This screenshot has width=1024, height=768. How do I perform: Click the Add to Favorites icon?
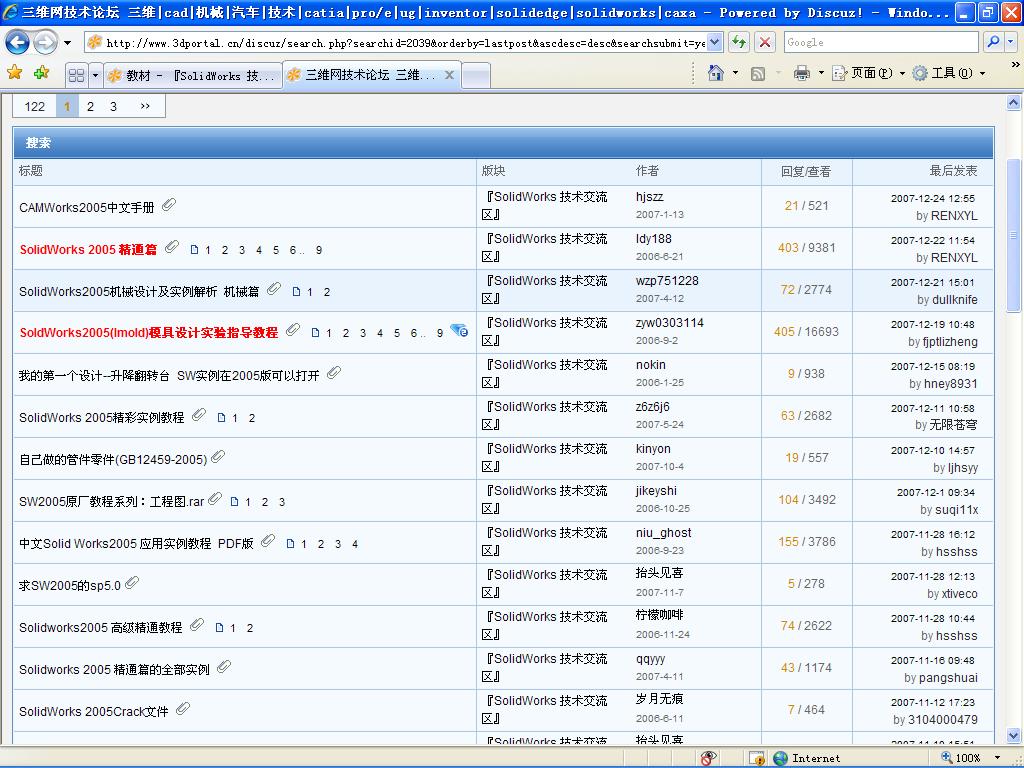click(41, 73)
